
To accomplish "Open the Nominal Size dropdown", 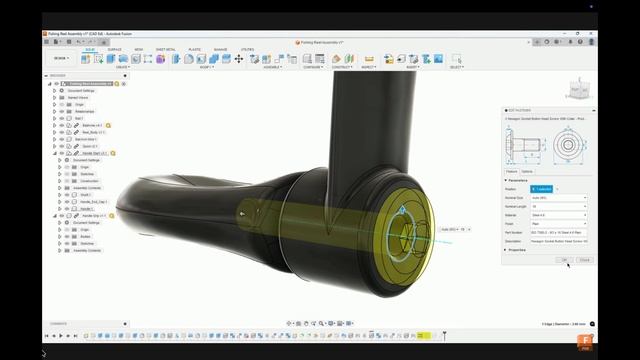I will (x=559, y=198).
